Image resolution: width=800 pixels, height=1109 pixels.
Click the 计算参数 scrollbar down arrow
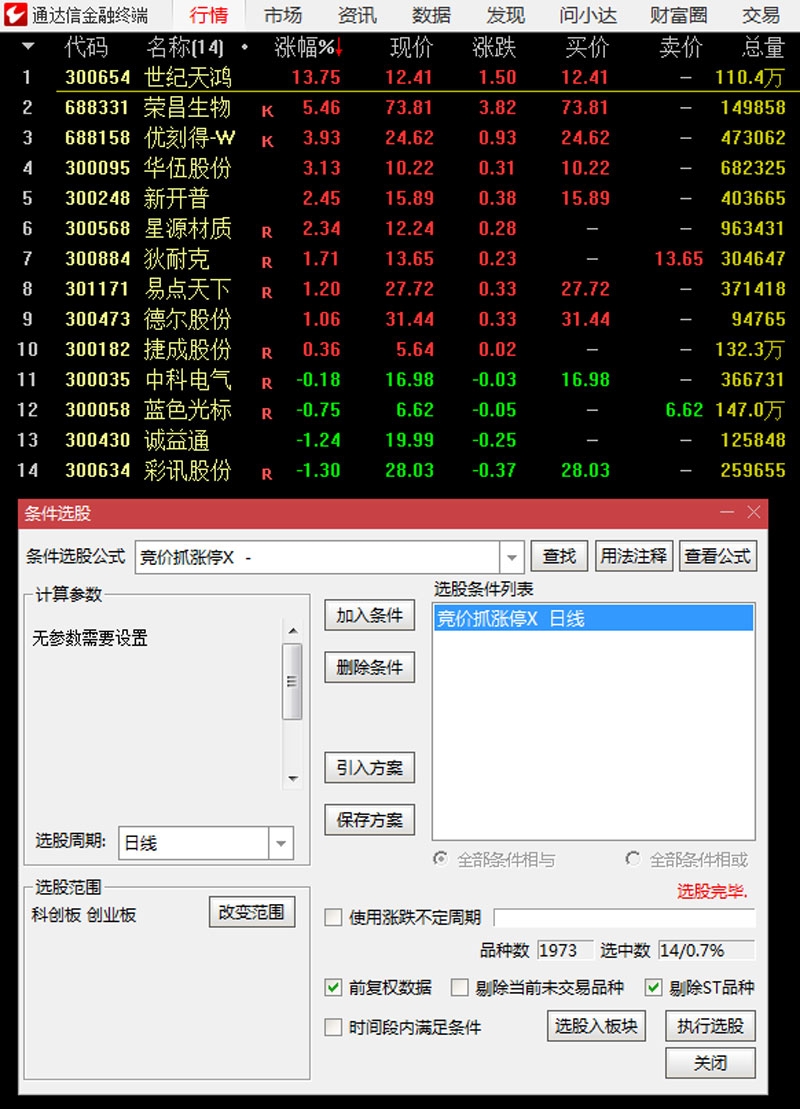pos(293,779)
